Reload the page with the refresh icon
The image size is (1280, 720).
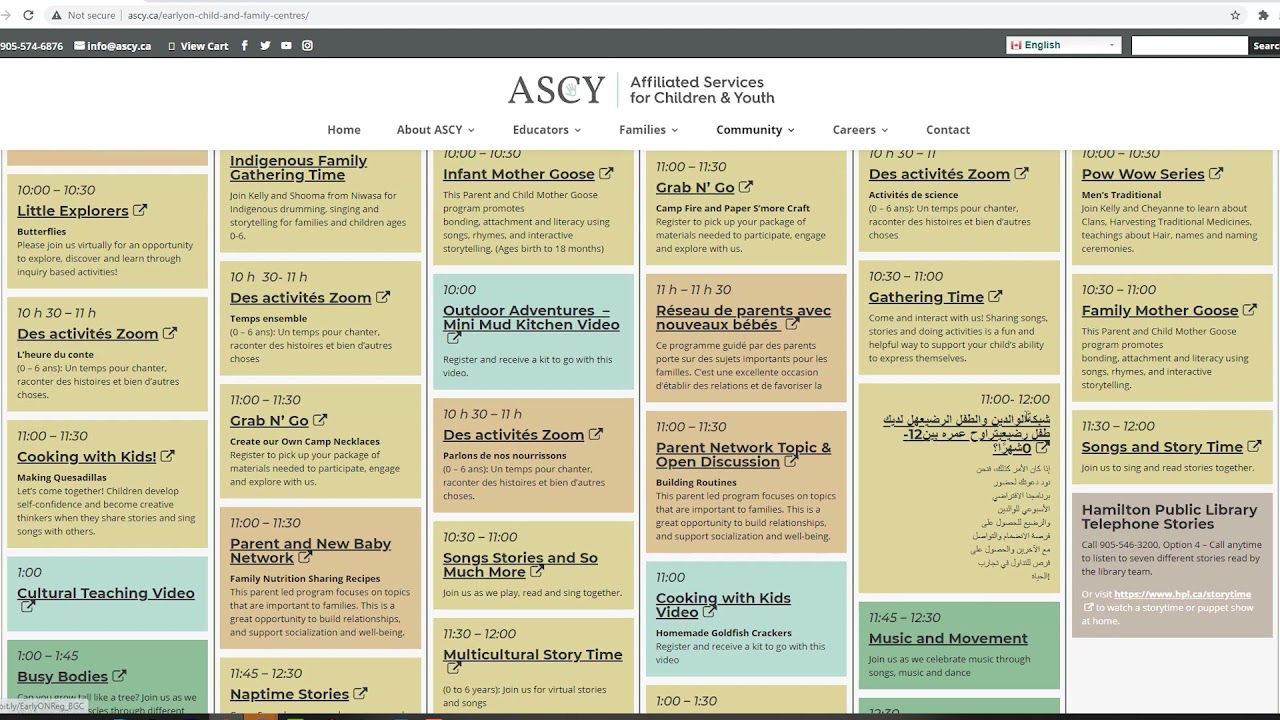(28, 15)
